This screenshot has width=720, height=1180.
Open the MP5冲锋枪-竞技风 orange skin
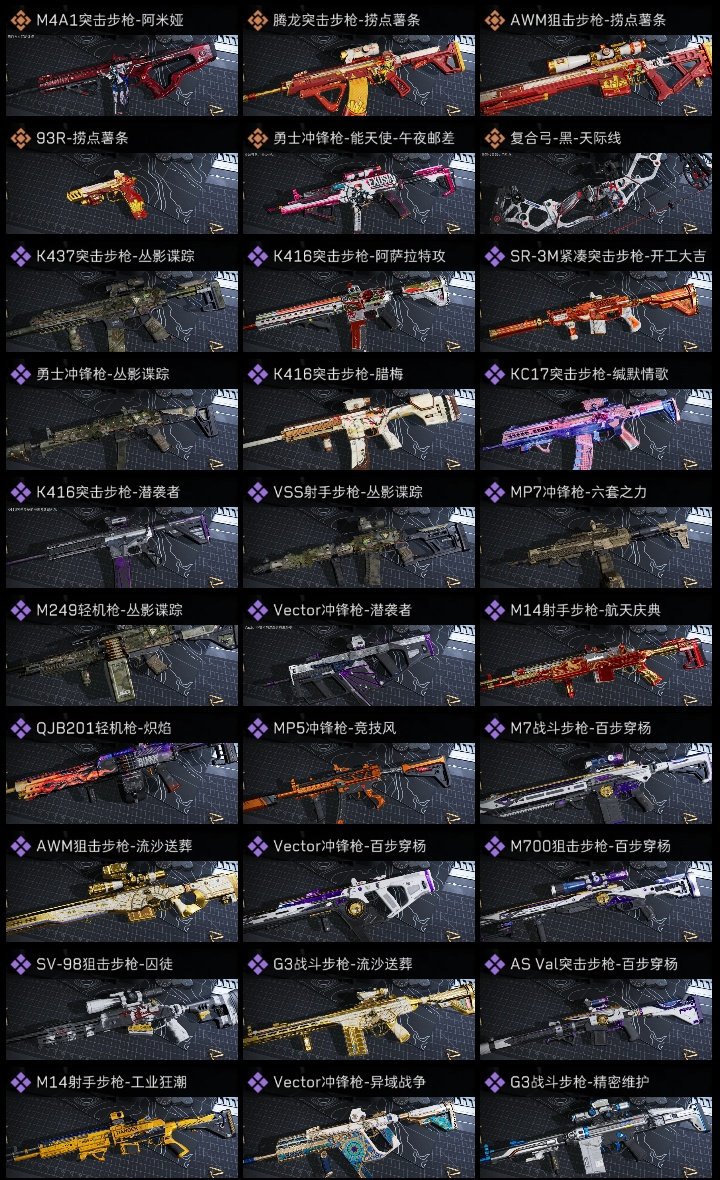point(359,783)
